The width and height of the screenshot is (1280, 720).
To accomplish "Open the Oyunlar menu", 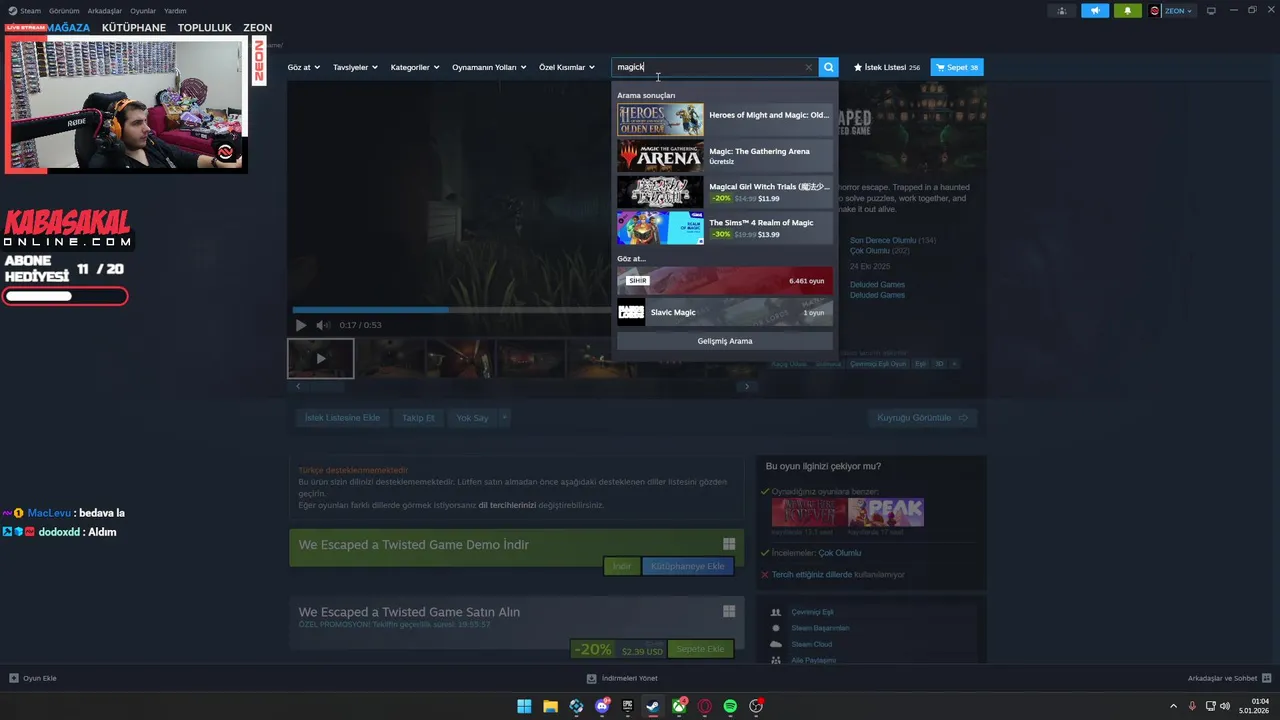I will coord(143,11).
